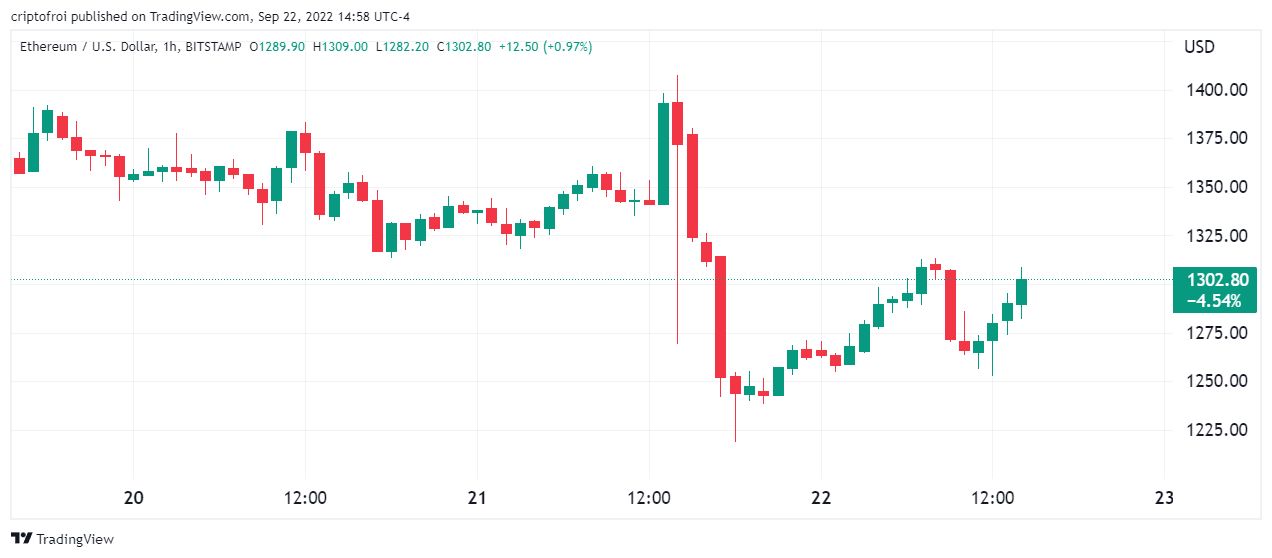Image resolution: width=1272 pixels, height=558 pixels.
Task: Click the latest green candle at 1302
Action: pos(1021,290)
